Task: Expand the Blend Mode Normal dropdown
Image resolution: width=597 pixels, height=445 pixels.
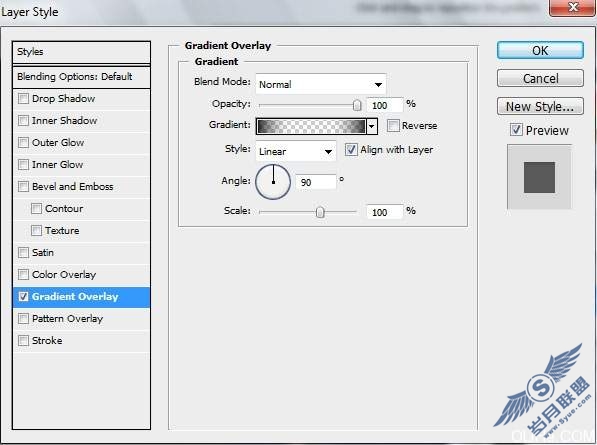Action: coord(321,84)
